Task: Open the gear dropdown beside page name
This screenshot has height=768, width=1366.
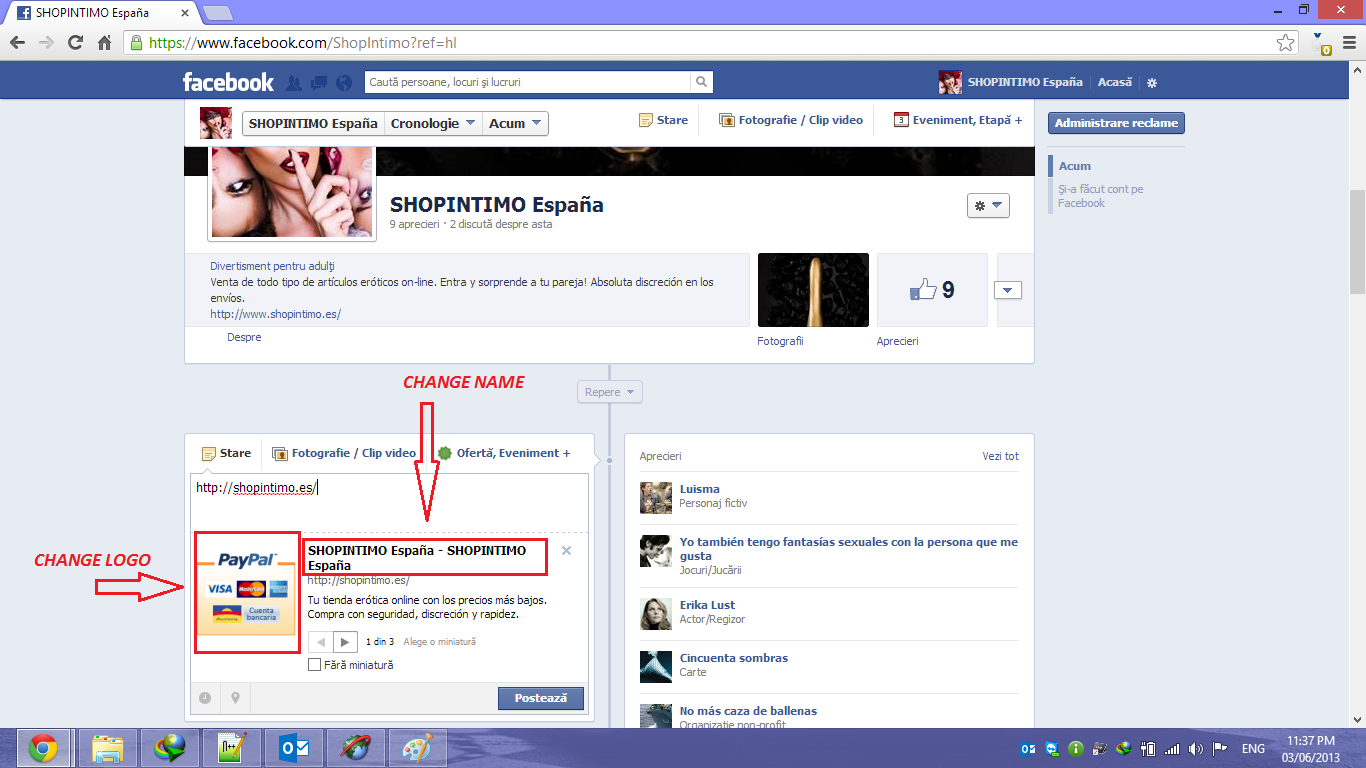Action: (988, 205)
